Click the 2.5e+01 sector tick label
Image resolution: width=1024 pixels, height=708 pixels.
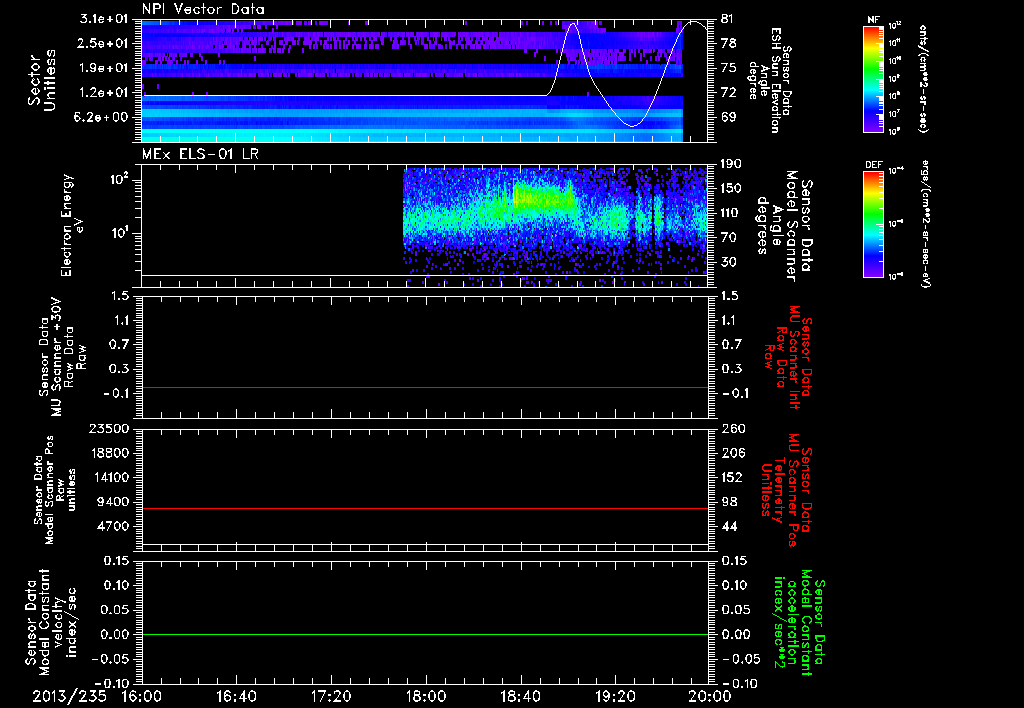tap(104, 43)
